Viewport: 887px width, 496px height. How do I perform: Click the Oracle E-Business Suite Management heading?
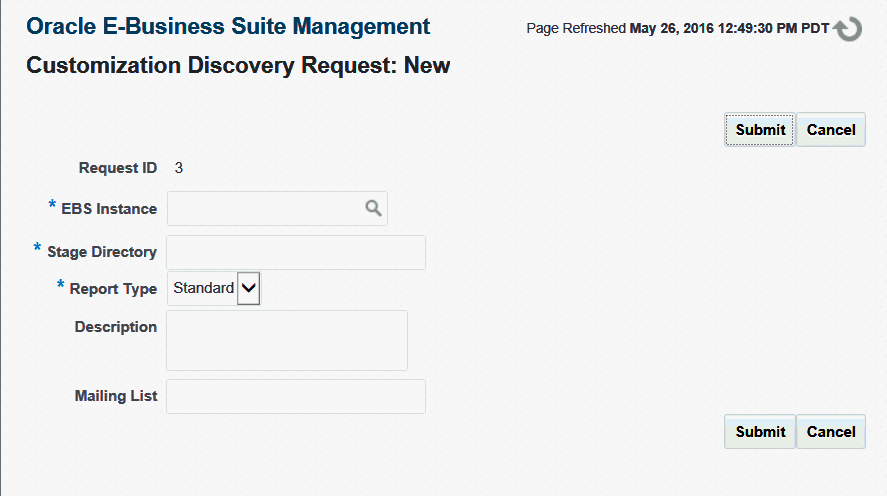point(228,27)
